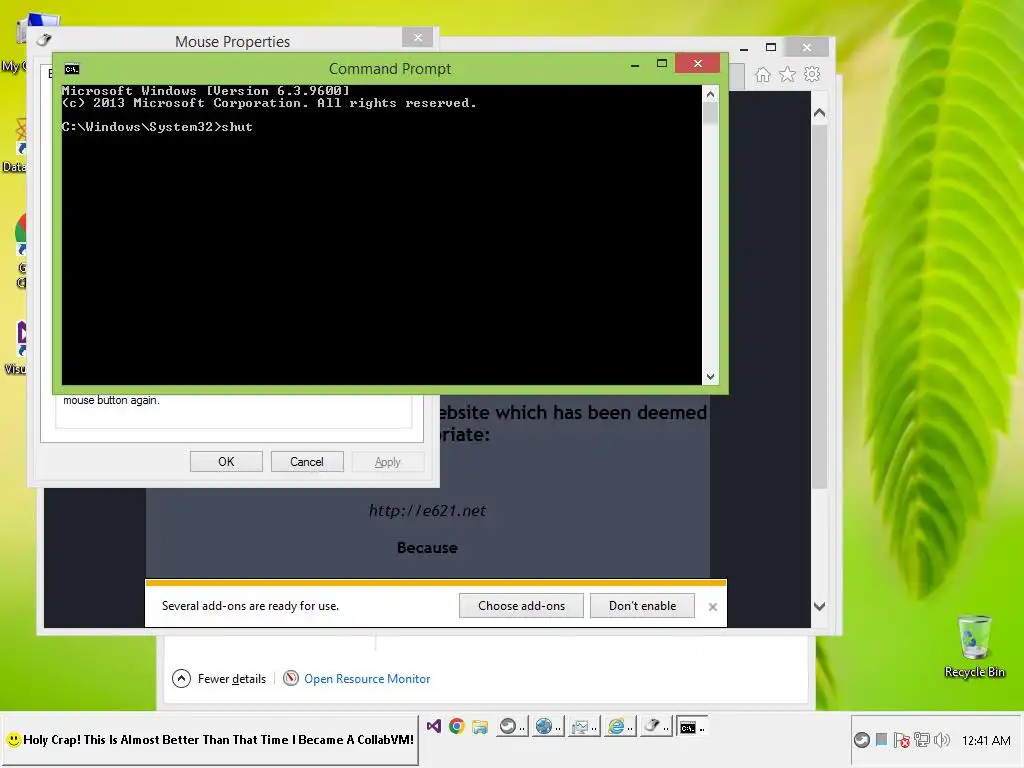Click the Resource Monitor gauge icon
1024x768 pixels.
[291, 679]
